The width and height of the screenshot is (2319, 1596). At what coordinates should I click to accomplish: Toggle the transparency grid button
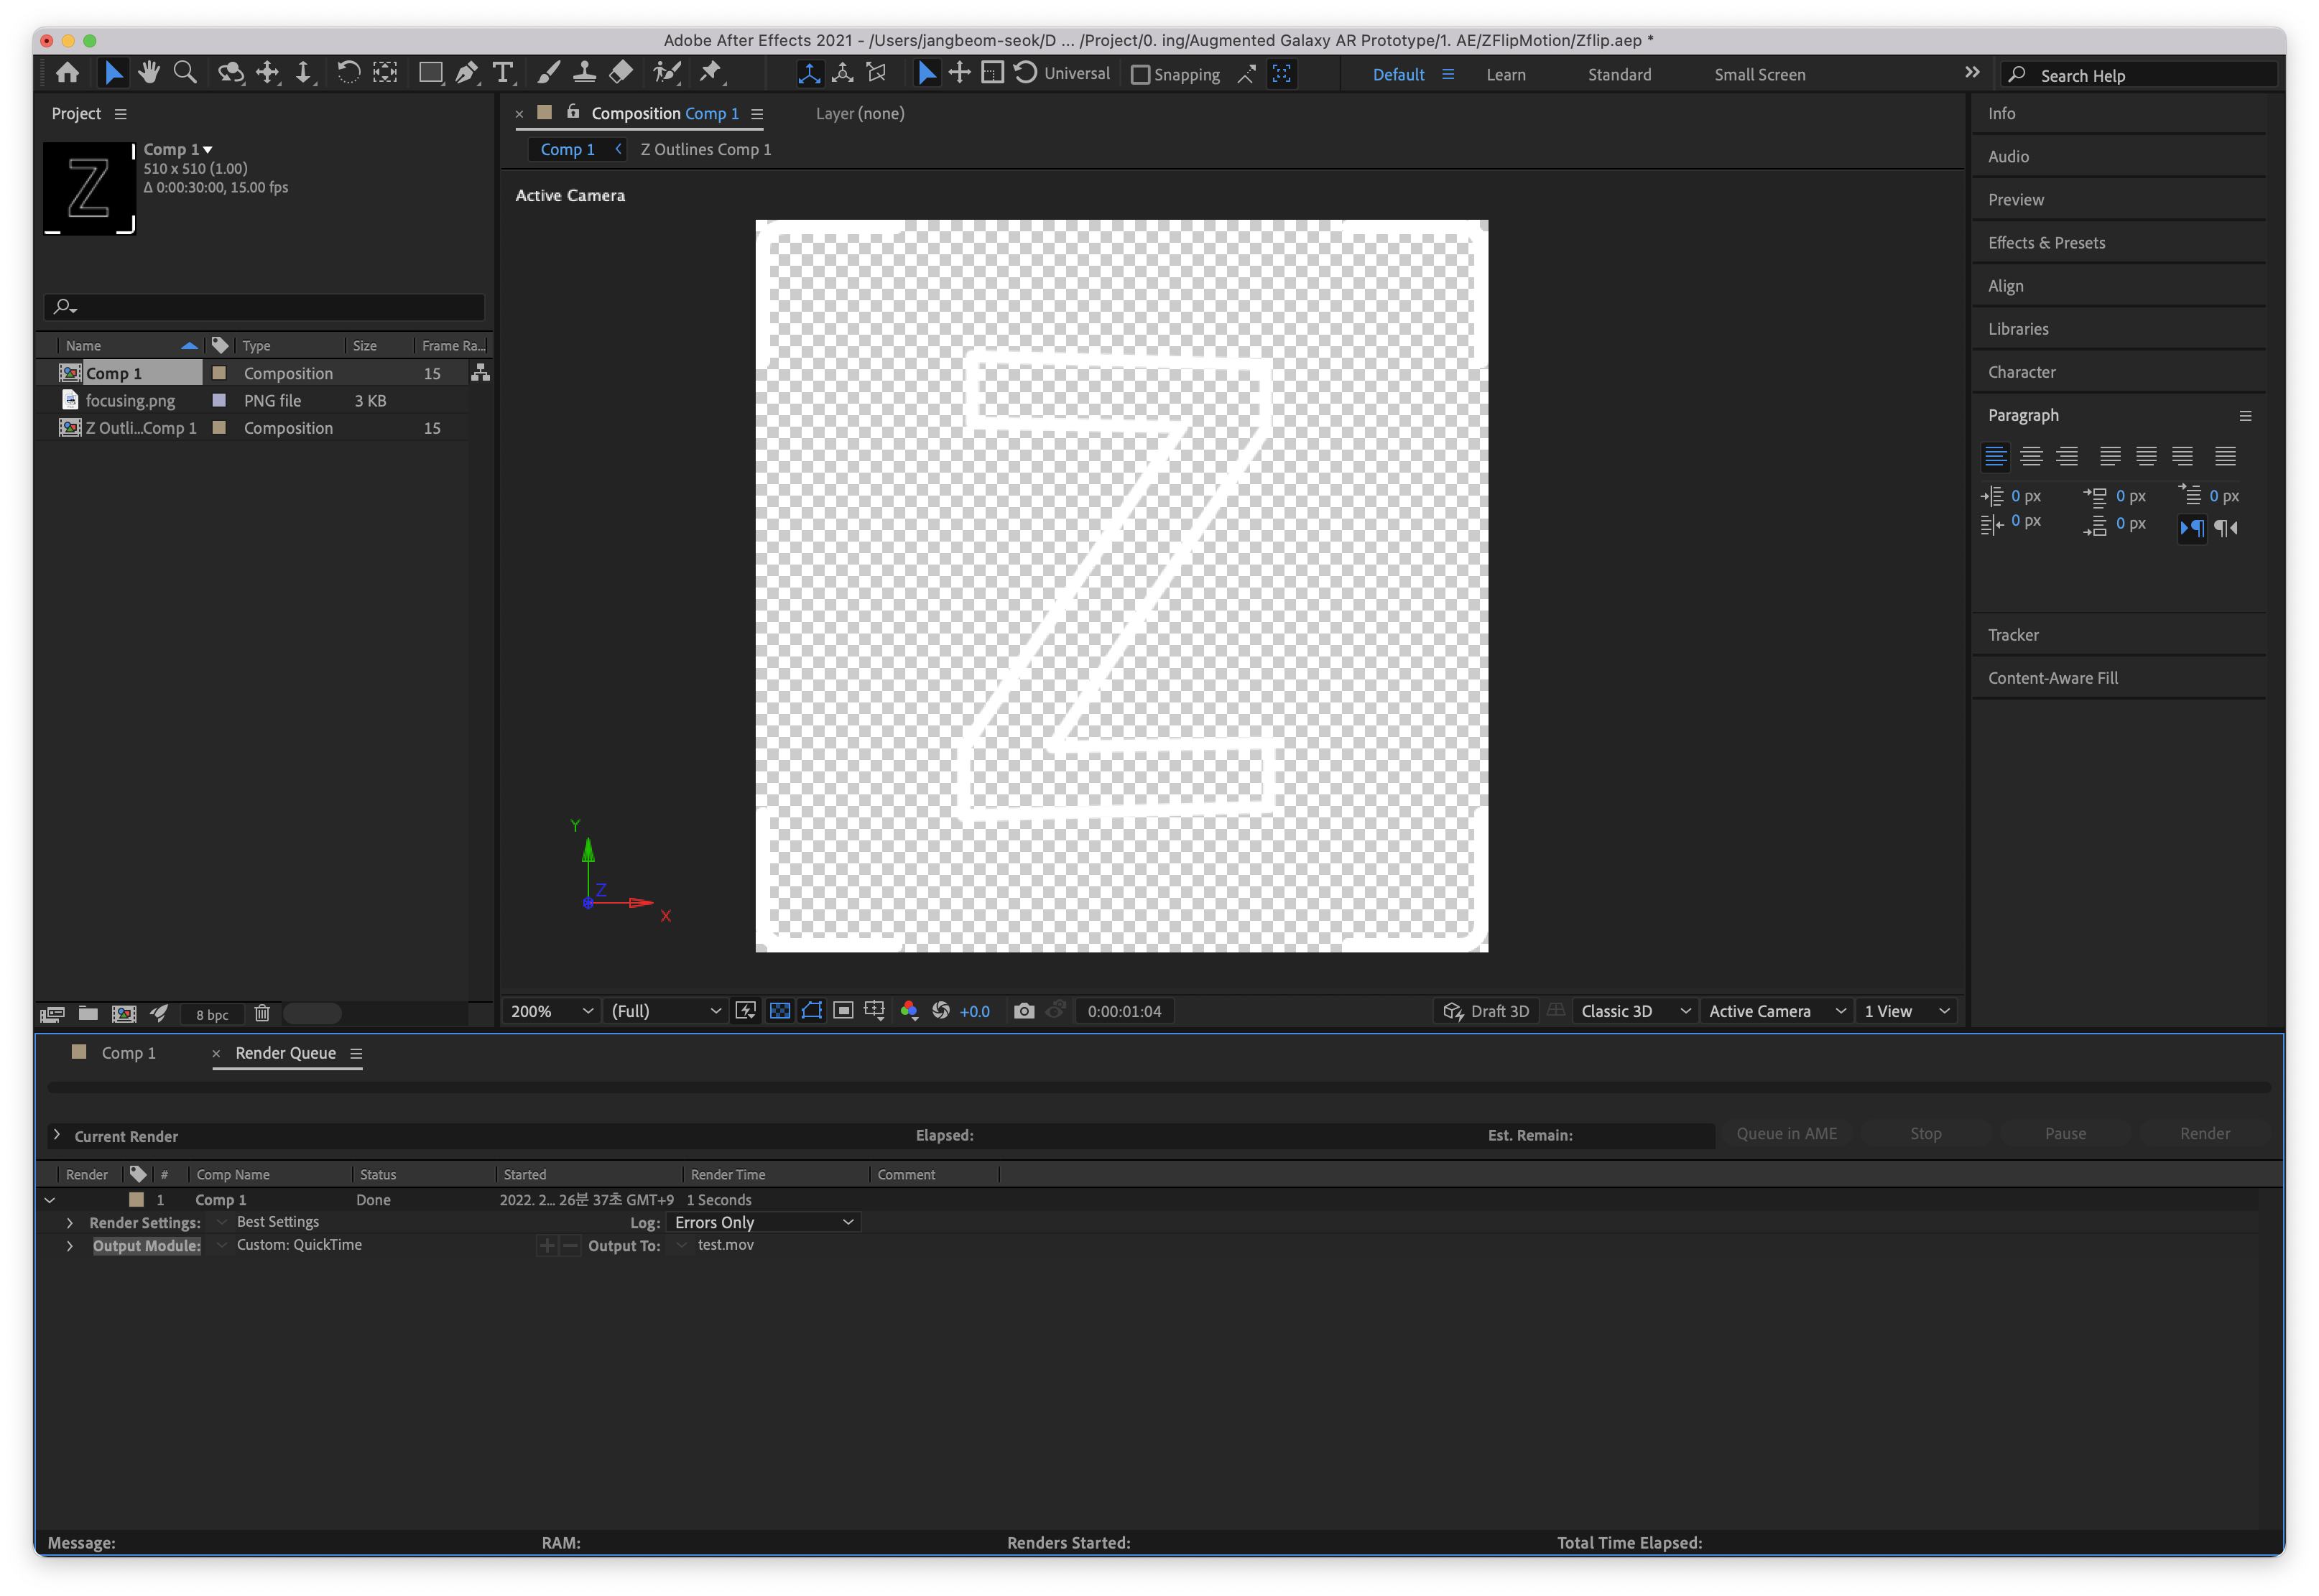780,1011
